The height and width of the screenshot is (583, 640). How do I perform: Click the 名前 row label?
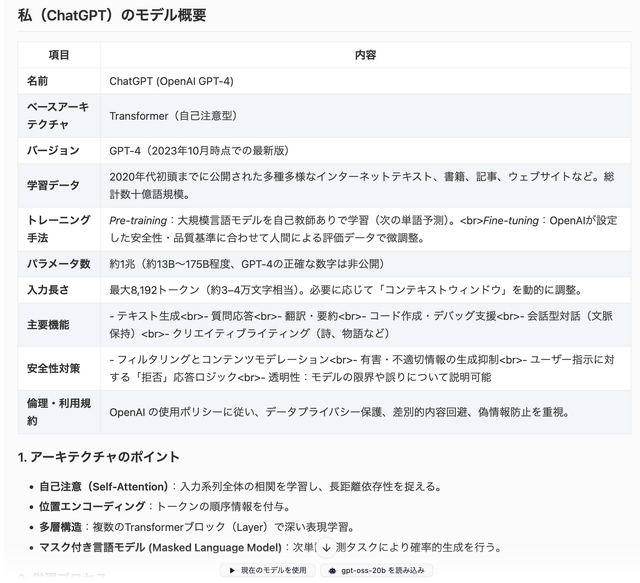[59, 81]
